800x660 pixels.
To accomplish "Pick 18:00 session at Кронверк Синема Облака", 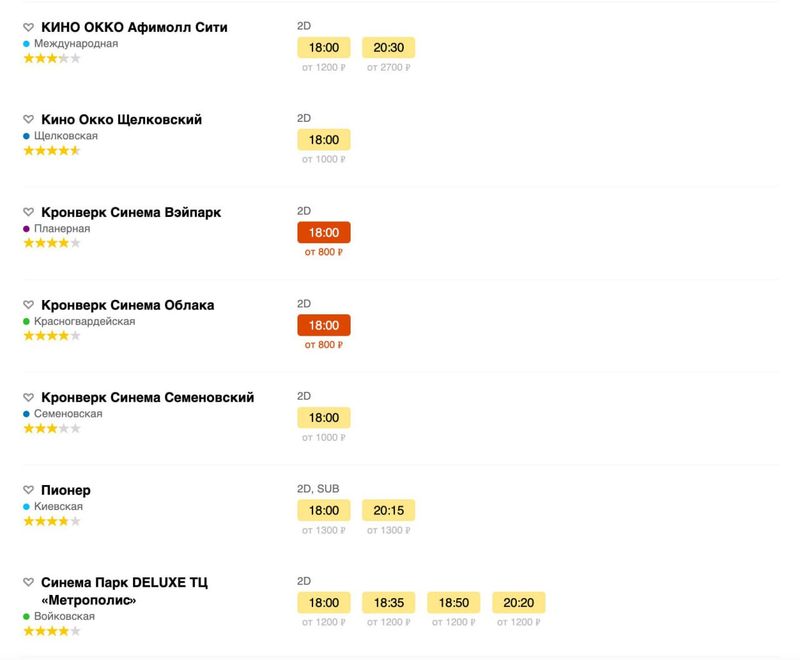I will pyautogui.click(x=324, y=325).
